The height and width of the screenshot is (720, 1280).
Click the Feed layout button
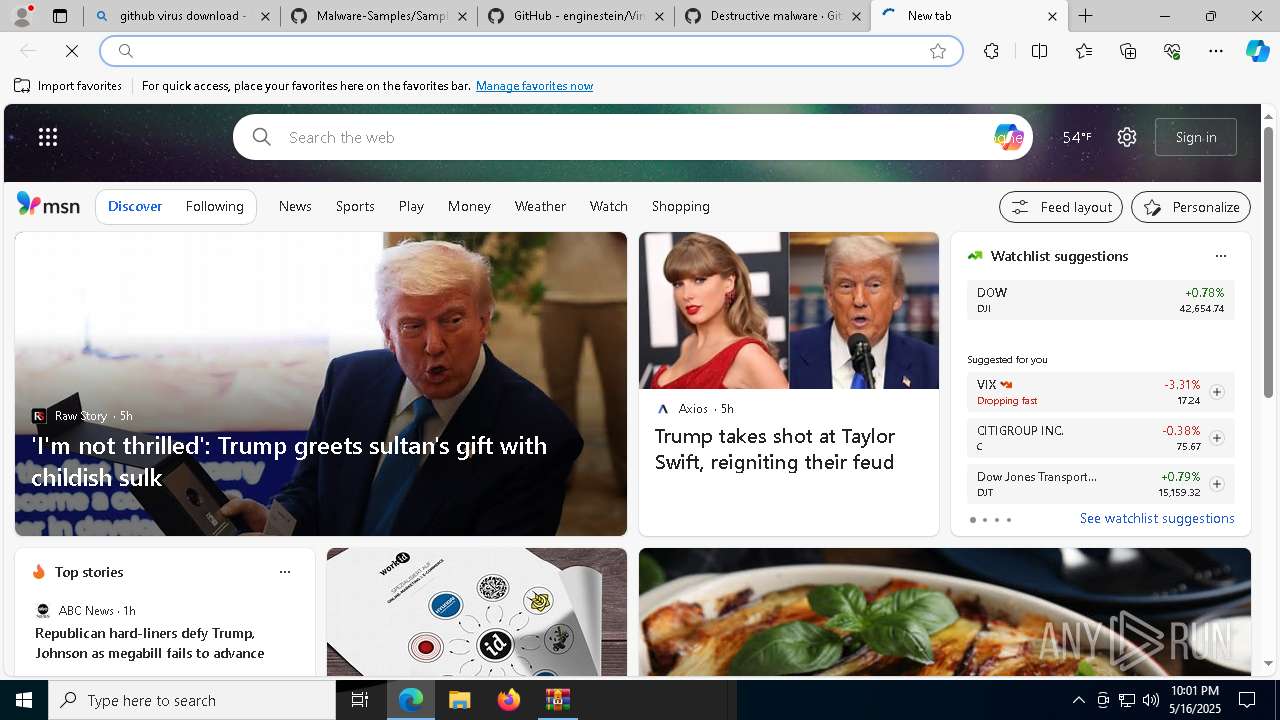pyautogui.click(x=1061, y=207)
